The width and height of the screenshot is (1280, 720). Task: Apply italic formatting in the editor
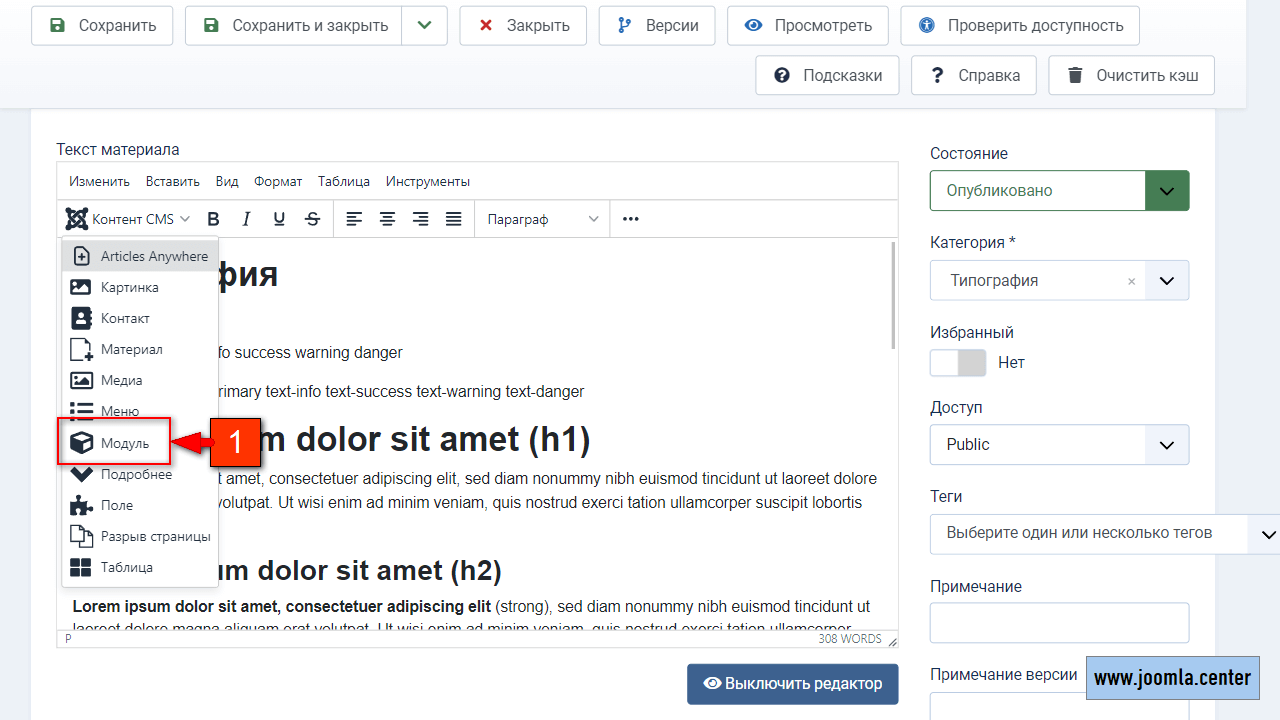pyautogui.click(x=246, y=219)
